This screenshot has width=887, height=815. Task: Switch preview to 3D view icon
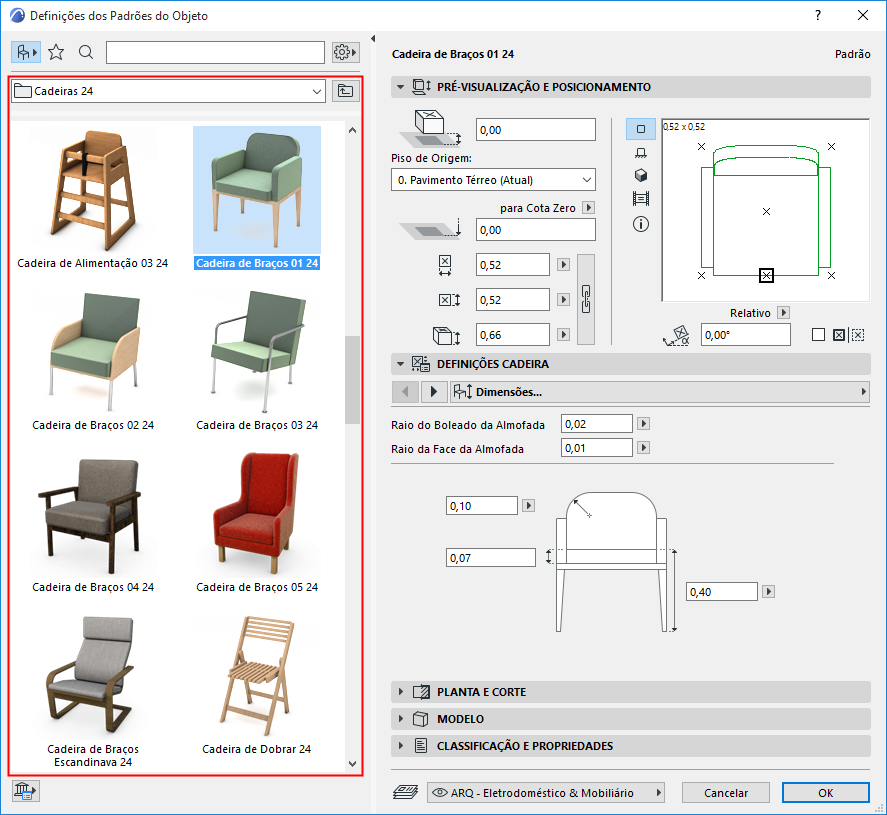click(x=641, y=175)
